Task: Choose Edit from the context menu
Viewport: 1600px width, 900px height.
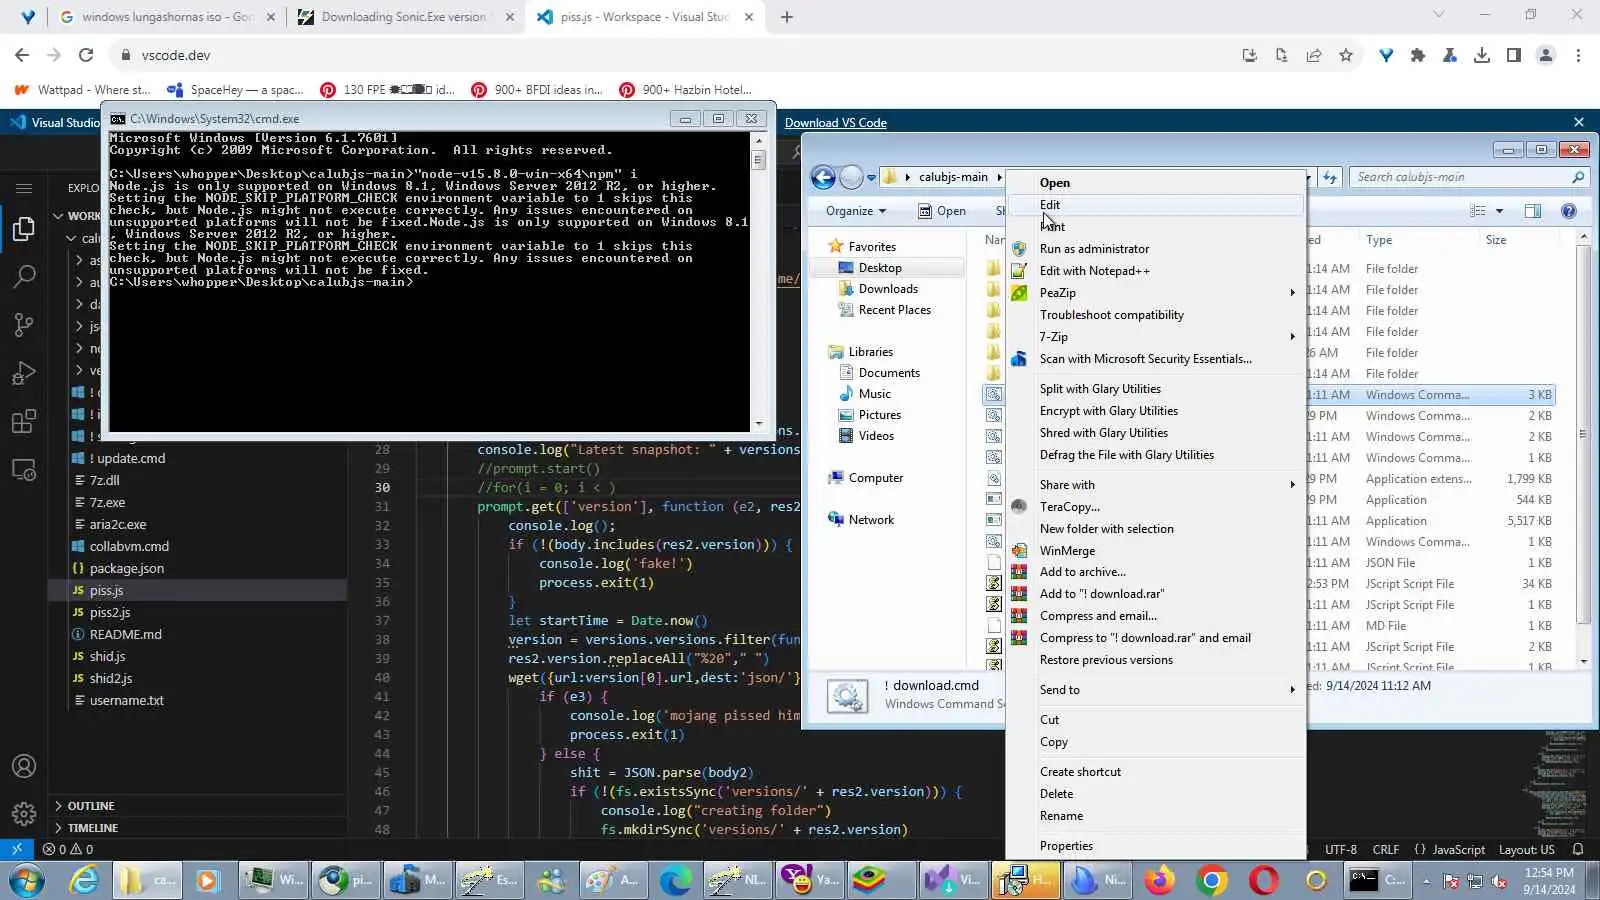Action: 1157,205
